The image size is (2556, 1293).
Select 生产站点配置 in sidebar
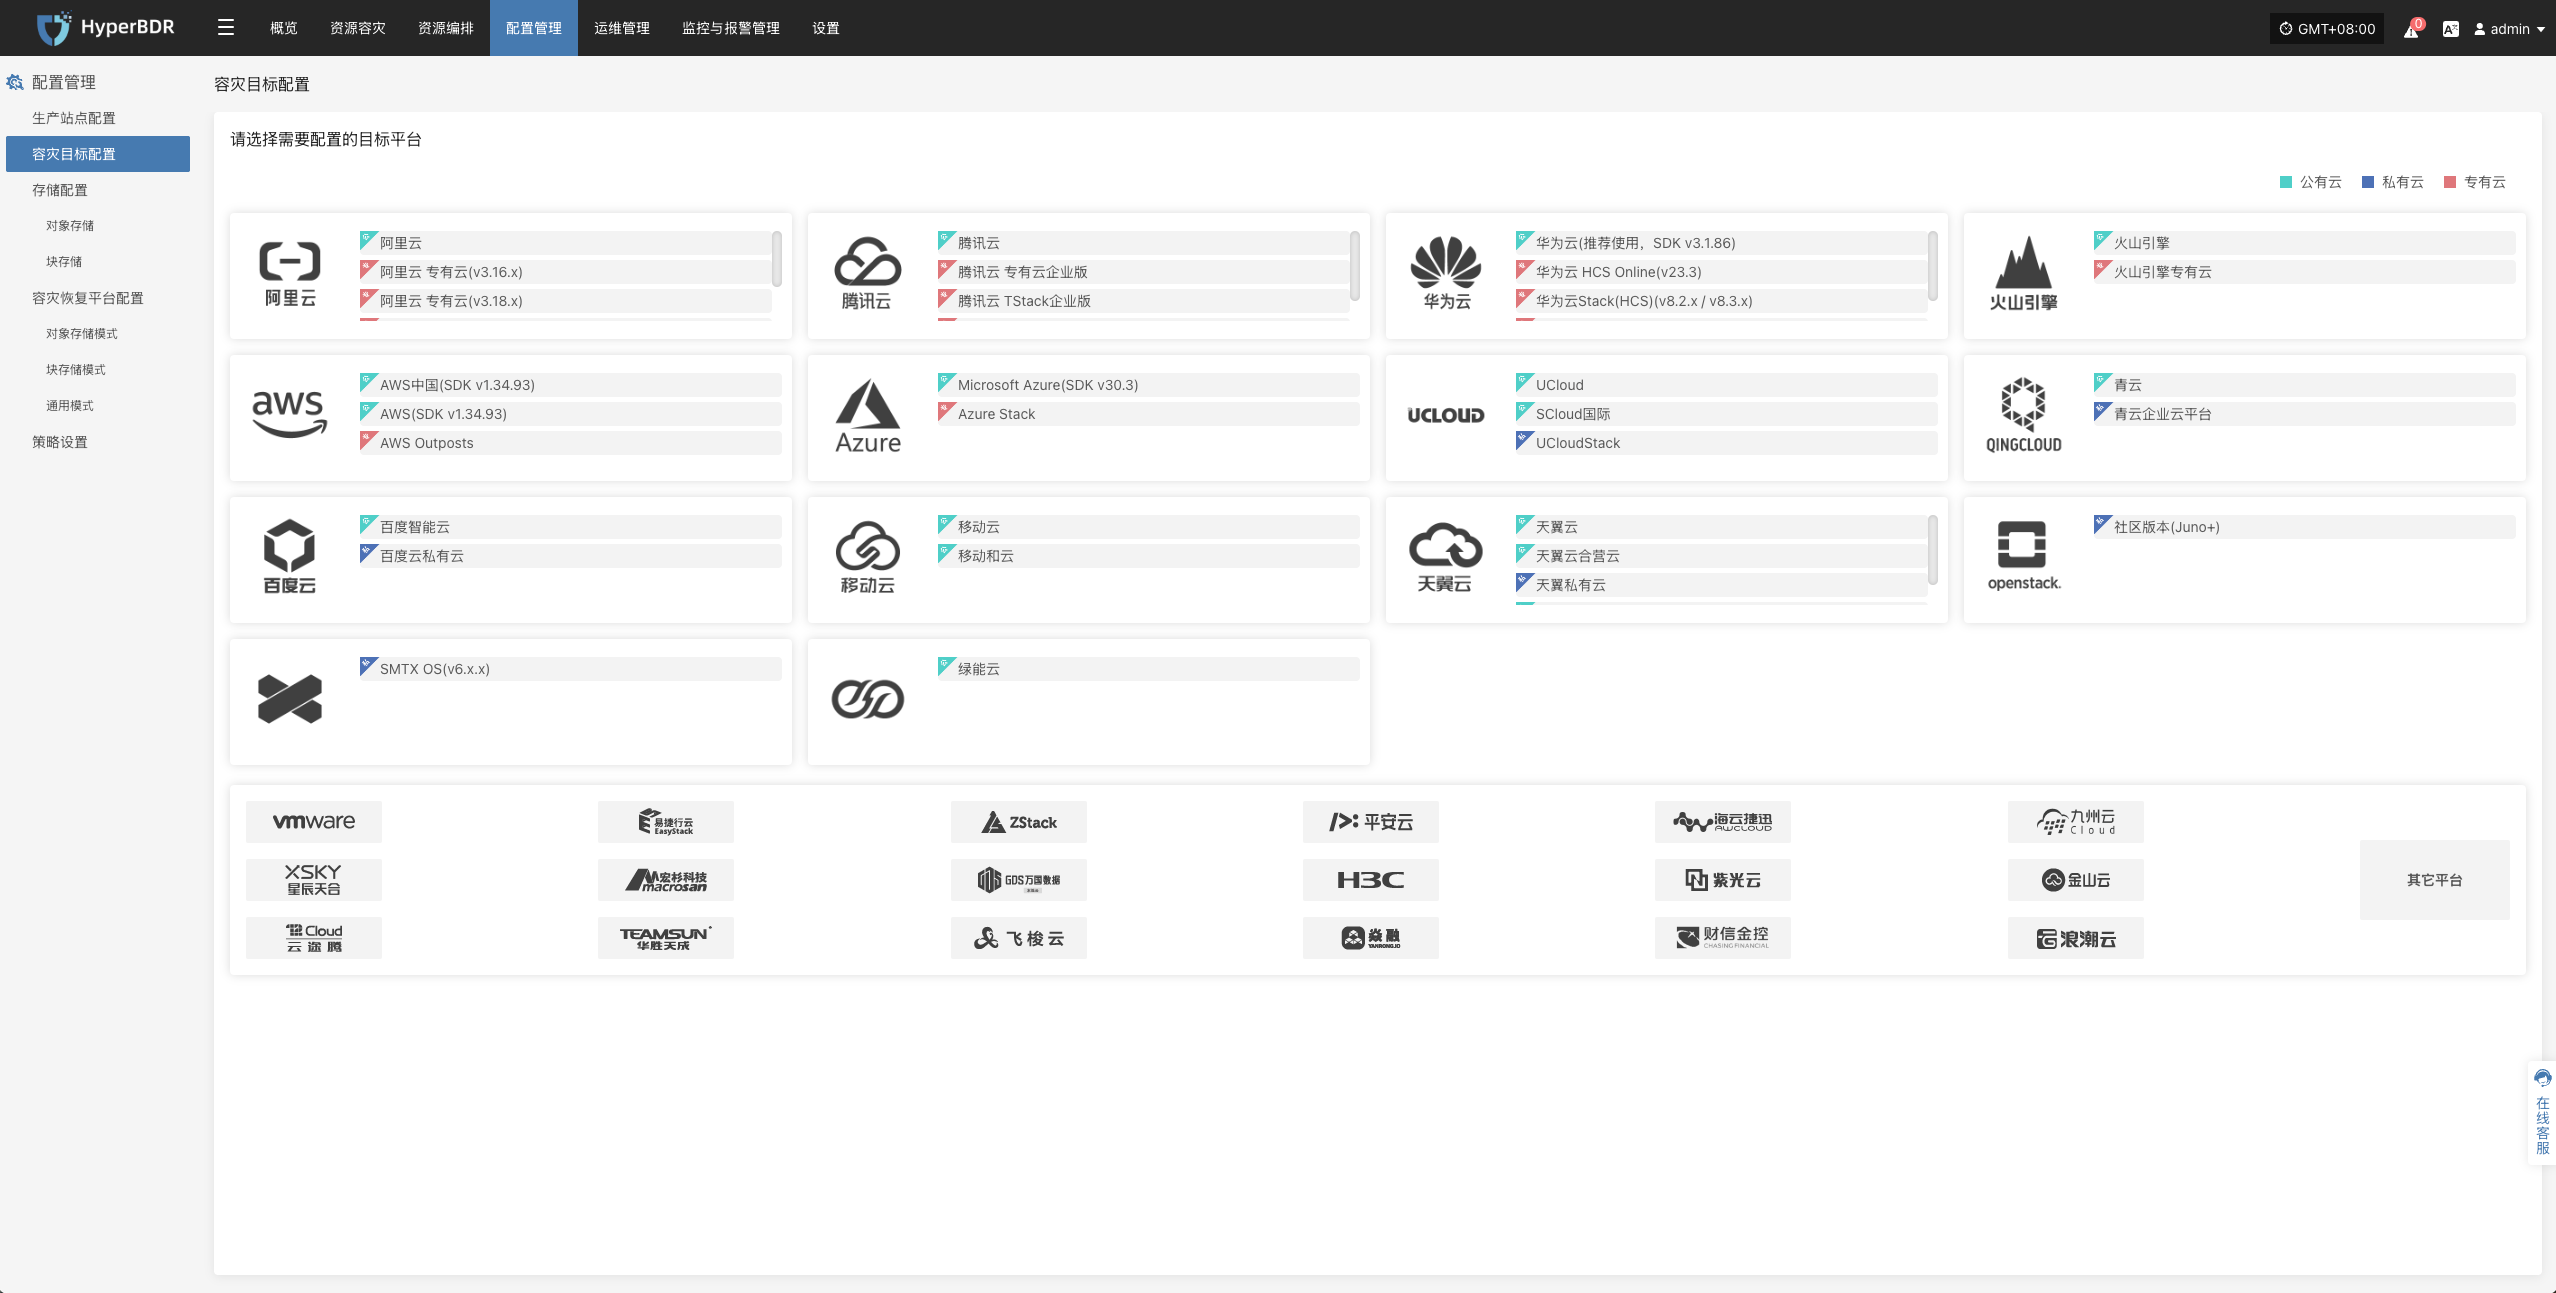coord(98,118)
